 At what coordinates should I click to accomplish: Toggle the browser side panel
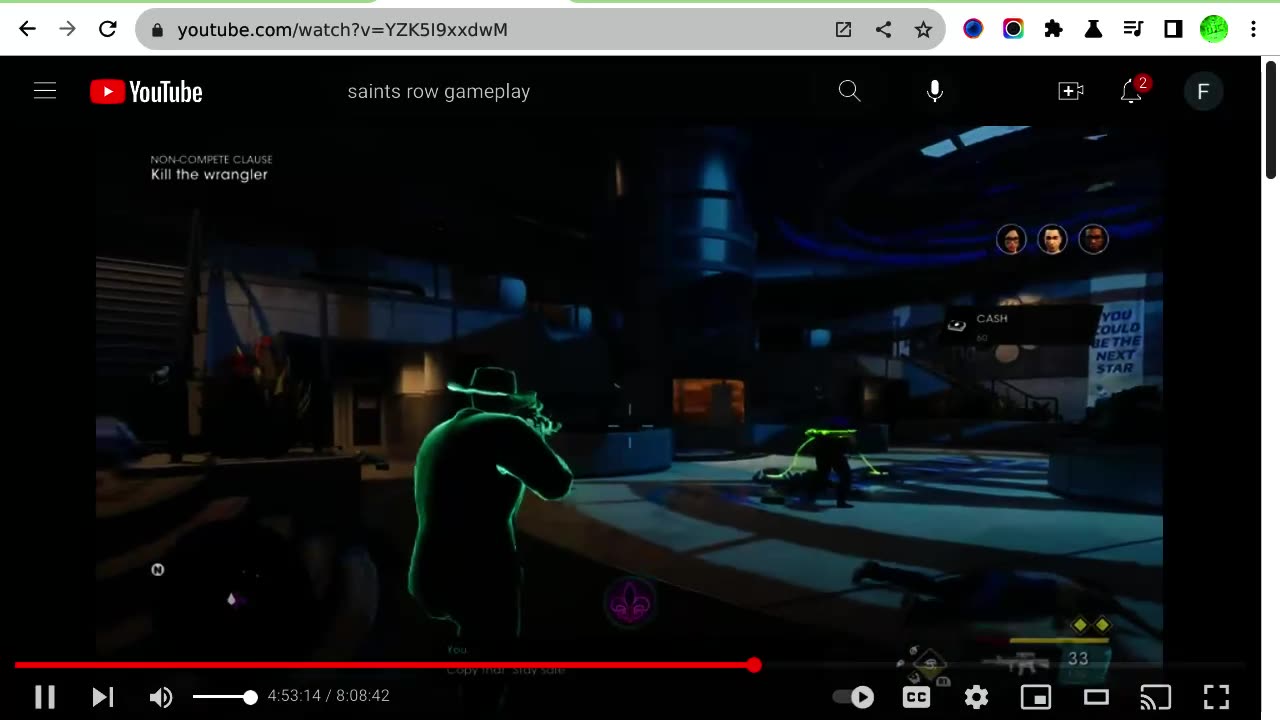(x=1173, y=29)
